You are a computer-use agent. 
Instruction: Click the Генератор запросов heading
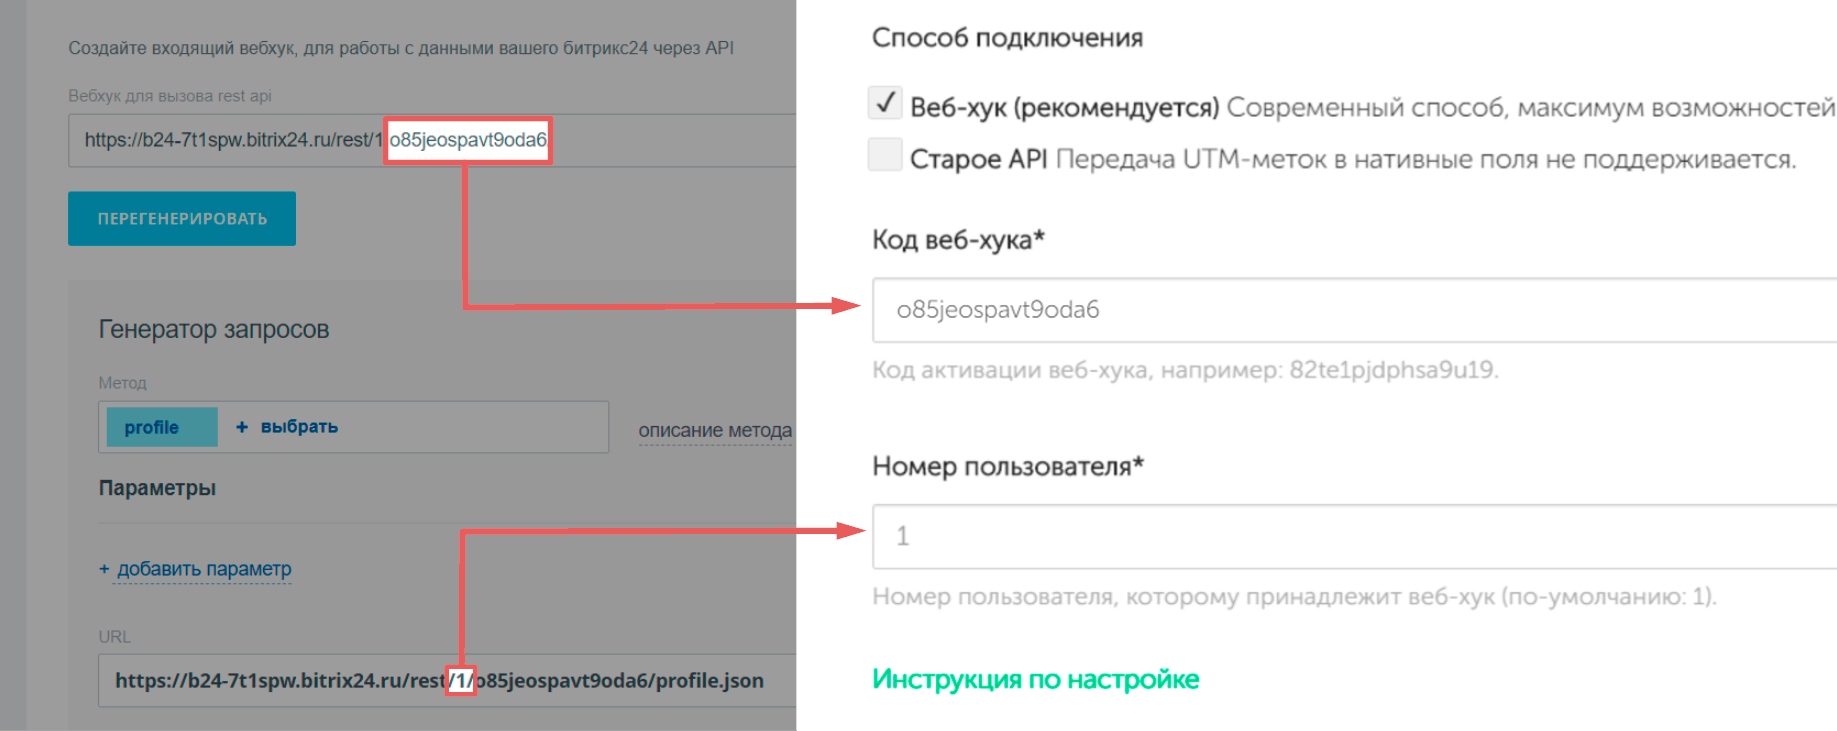tap(214, 329)
